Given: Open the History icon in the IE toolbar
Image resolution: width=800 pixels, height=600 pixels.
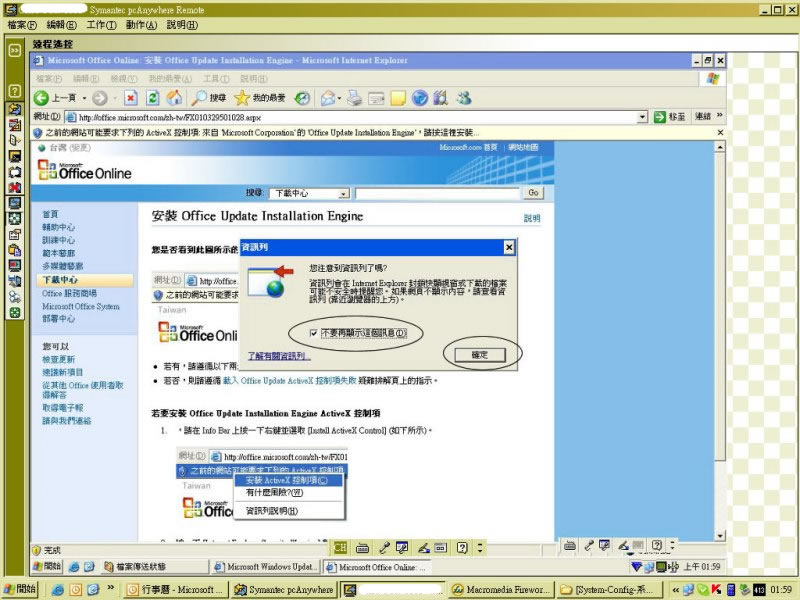Looking at the screenshot, I should 303,98.
